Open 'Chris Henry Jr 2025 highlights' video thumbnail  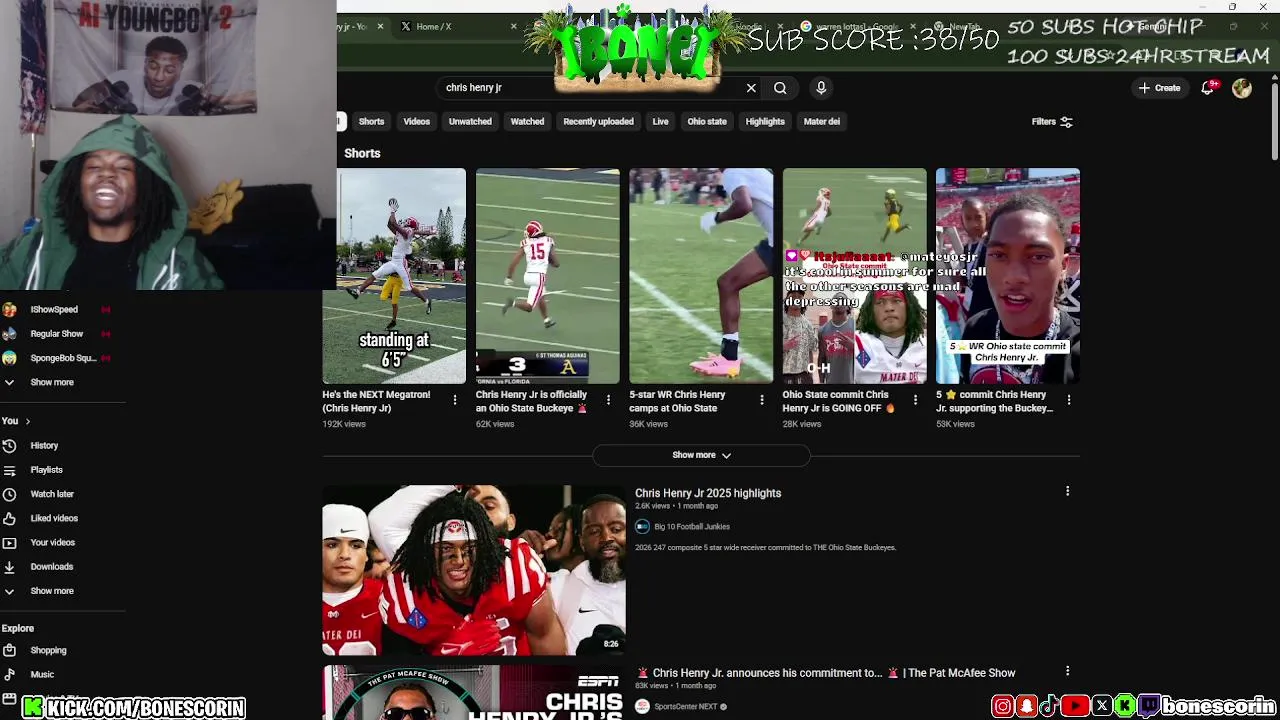coord(474,570)
